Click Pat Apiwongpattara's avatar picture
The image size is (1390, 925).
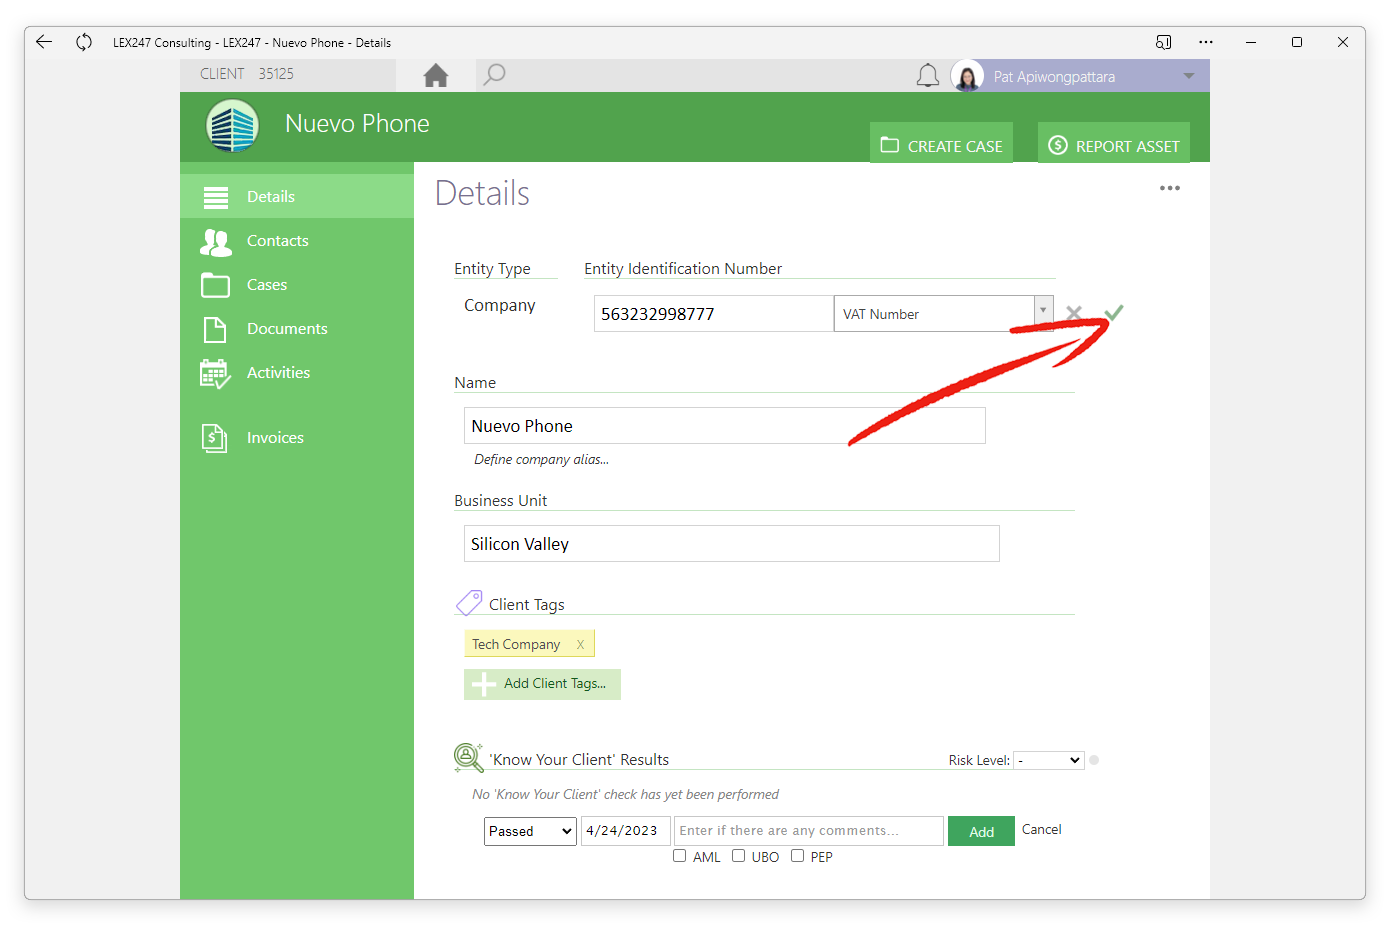pyautogui.click(x=967, y=76)
